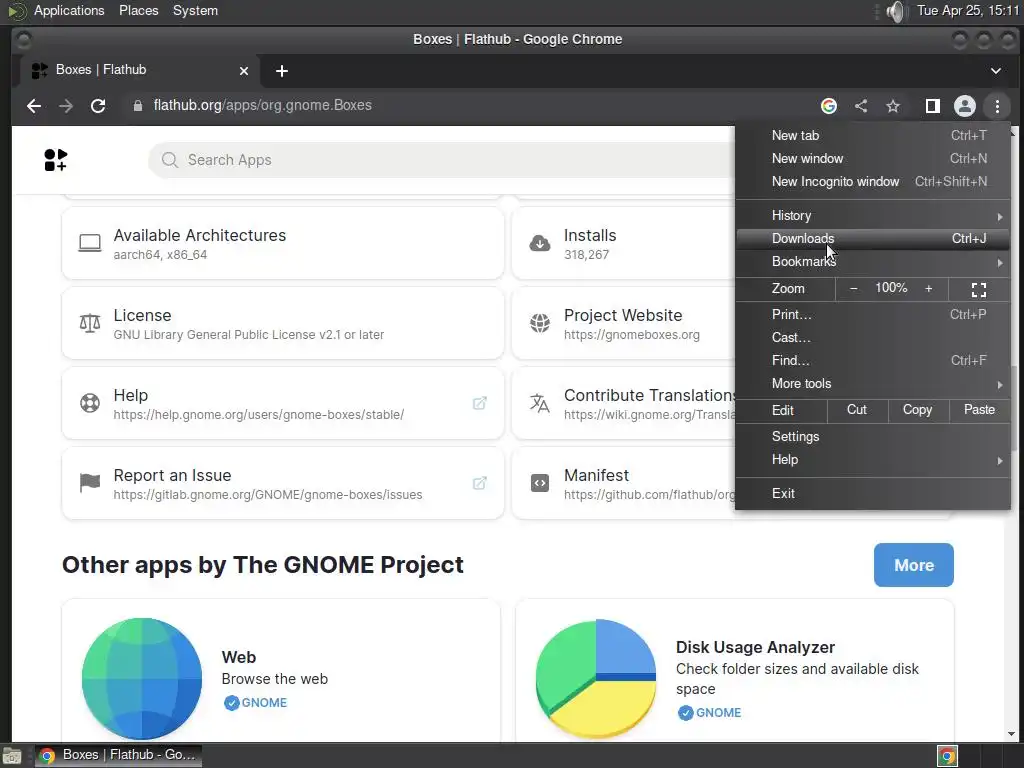This screenshot has height=768, width=1024.
Task: Choose Cast… in the menu
Action: click(873, 338)
